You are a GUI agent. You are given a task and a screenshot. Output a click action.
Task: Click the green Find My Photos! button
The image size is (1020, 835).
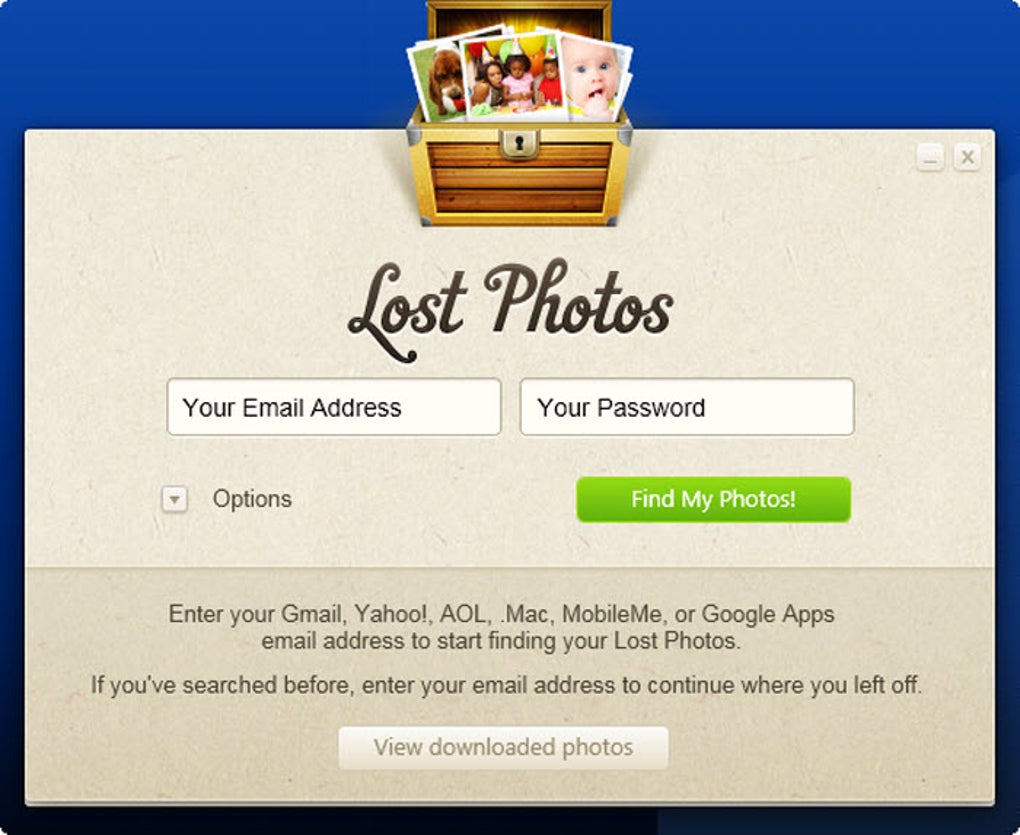click(714, 499)
